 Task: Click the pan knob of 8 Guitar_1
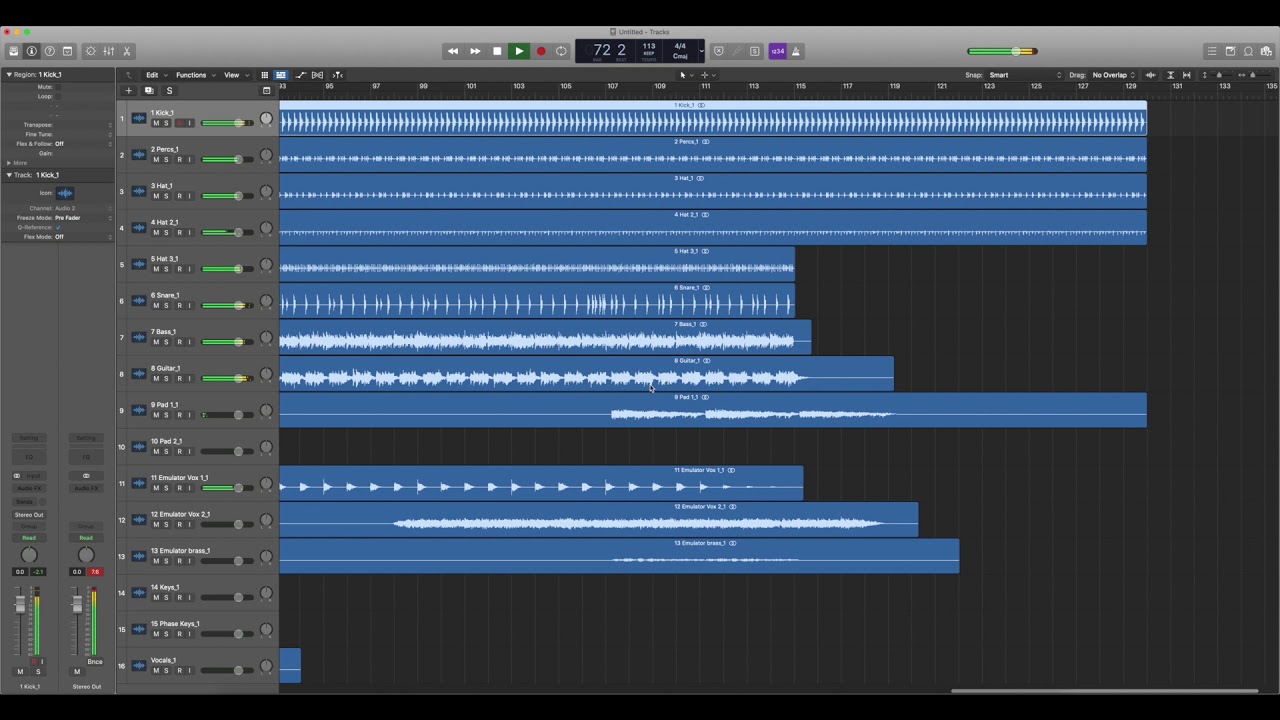point(266,375)
